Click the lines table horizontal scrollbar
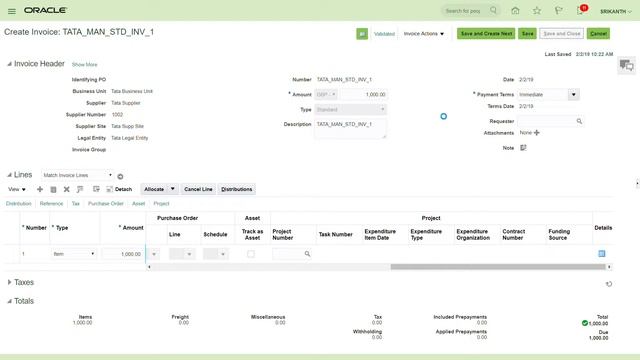This screenshot has height=360, width=640. pos(498,267)
